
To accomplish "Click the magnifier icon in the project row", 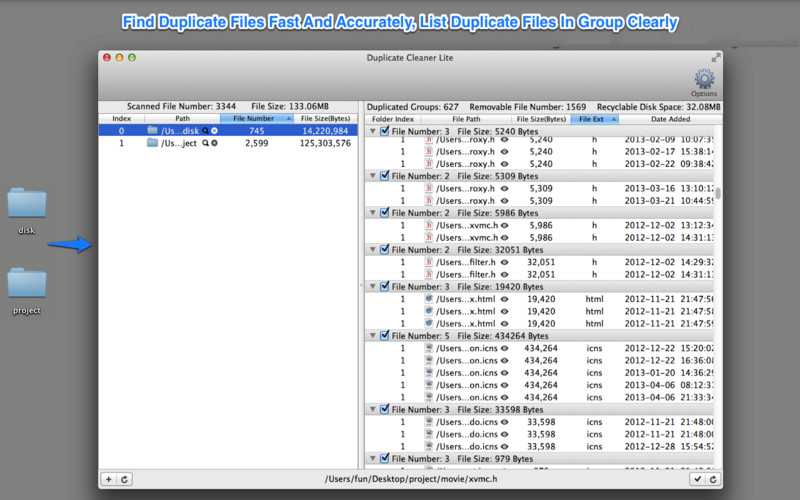I will coord(206,144).
